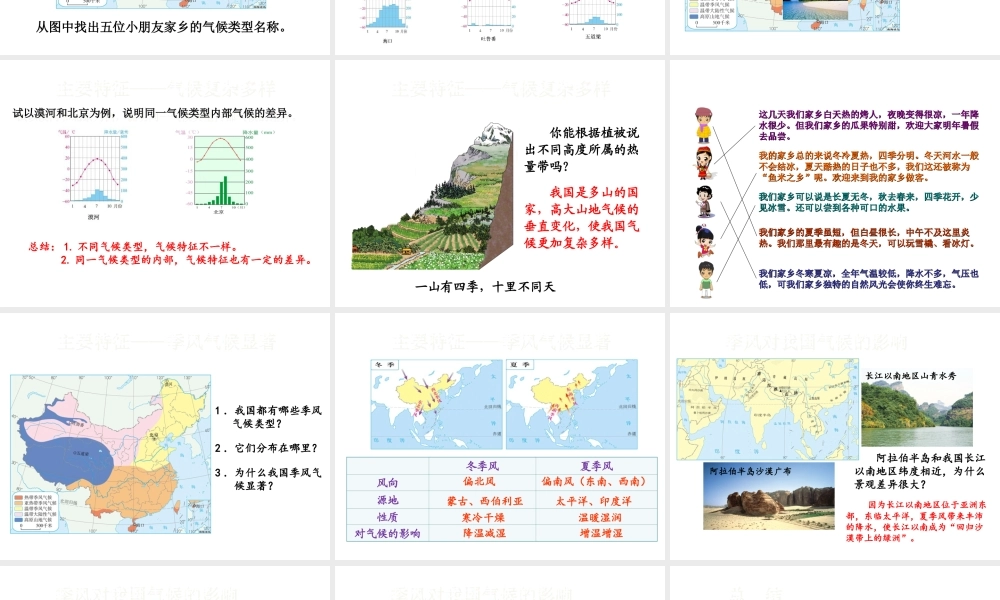Image resolution: width=1000 pixels, height=600 pixels.
Task: Click the Asia and Indian Ocean region map
Action: (x=767, y=409)
